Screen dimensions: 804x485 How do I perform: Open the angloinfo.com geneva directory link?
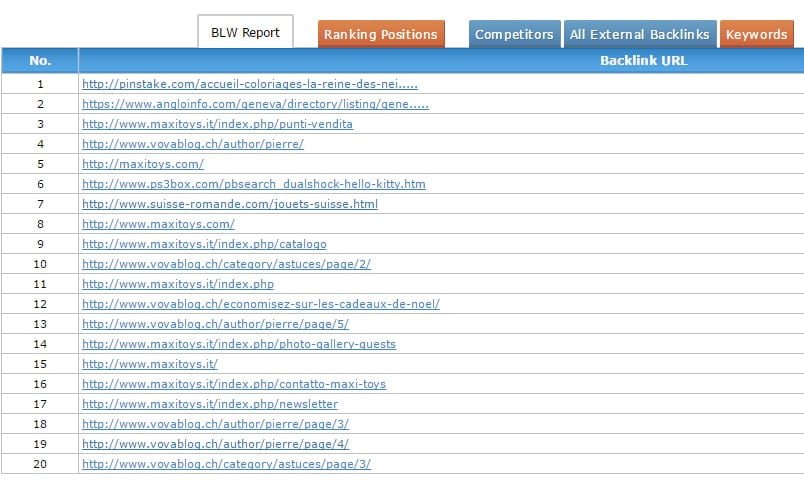click(255, 104)
